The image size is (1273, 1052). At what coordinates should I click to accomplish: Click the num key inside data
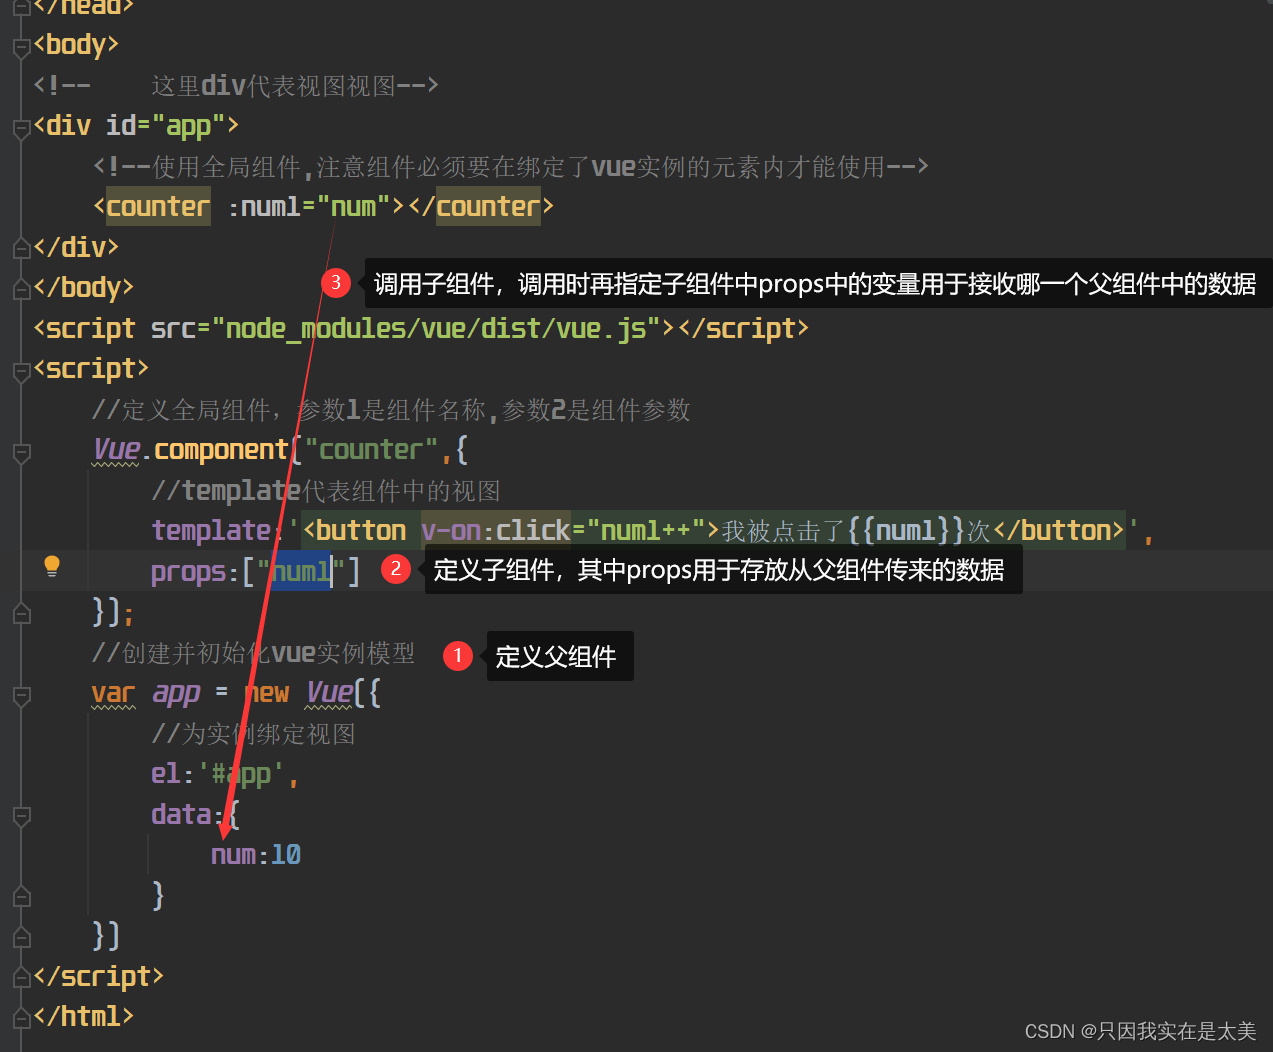tap(233, 855)
